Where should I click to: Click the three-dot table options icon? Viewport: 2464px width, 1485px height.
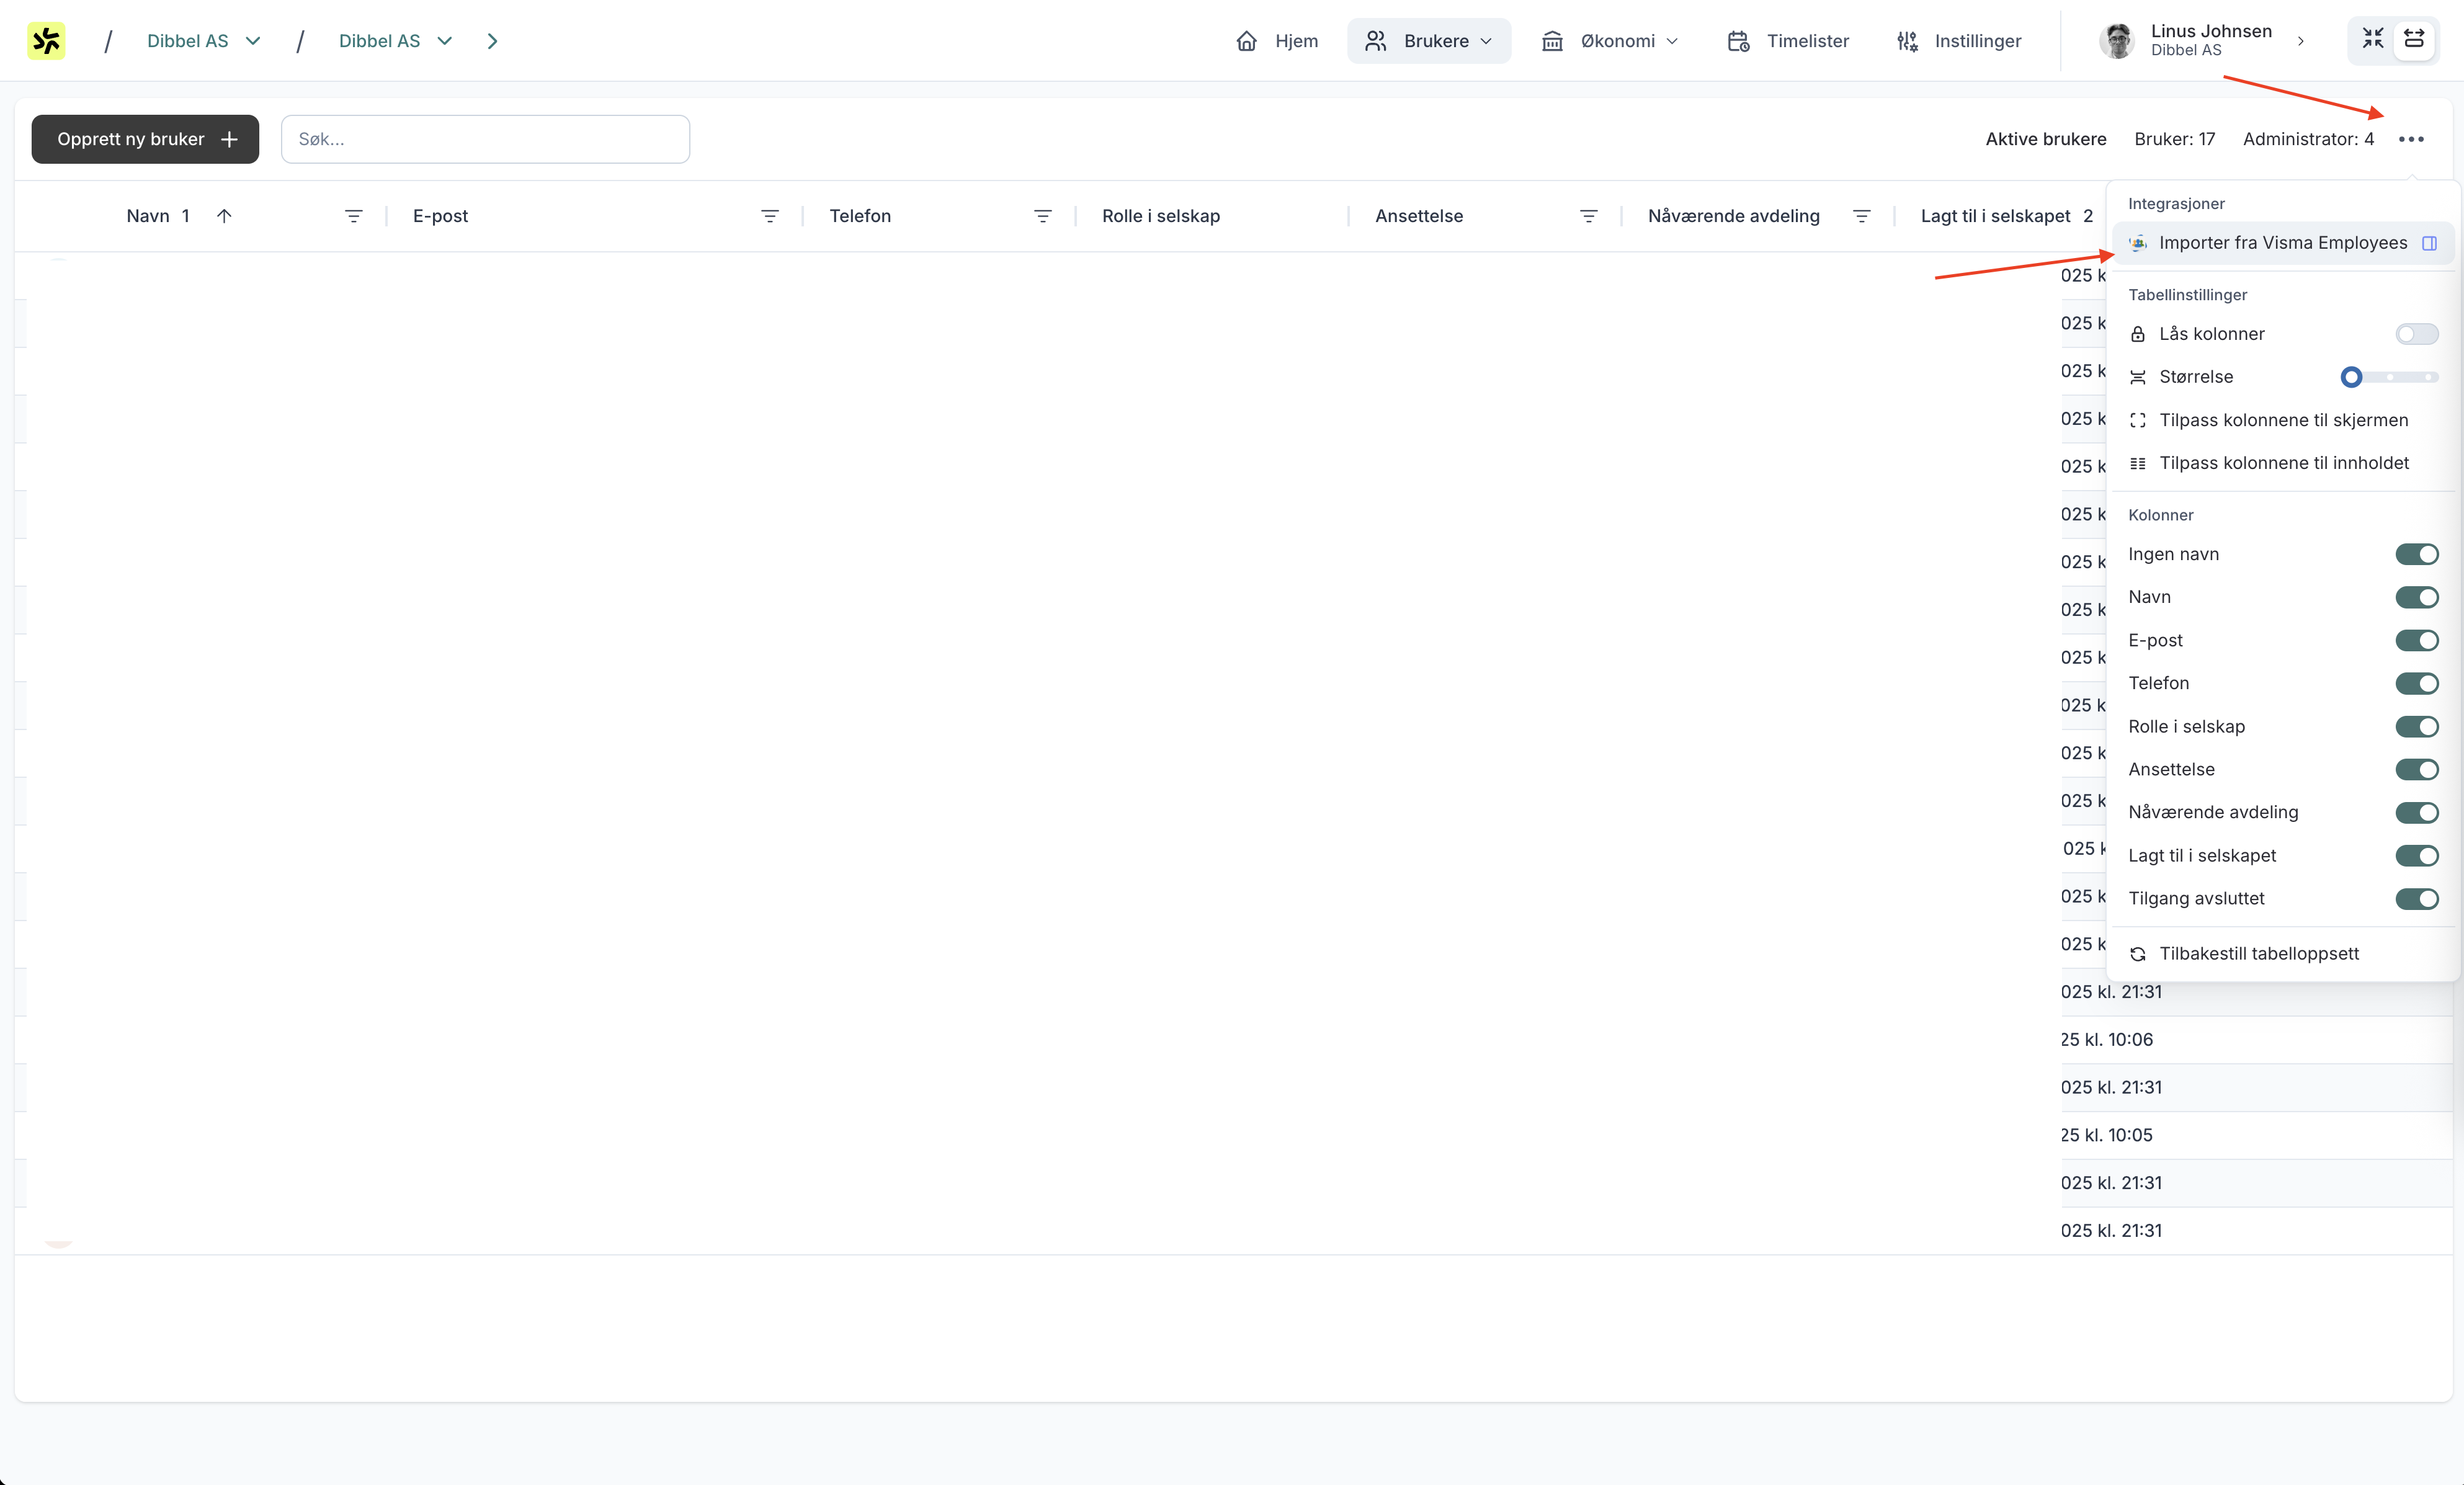pos(2410,139)
